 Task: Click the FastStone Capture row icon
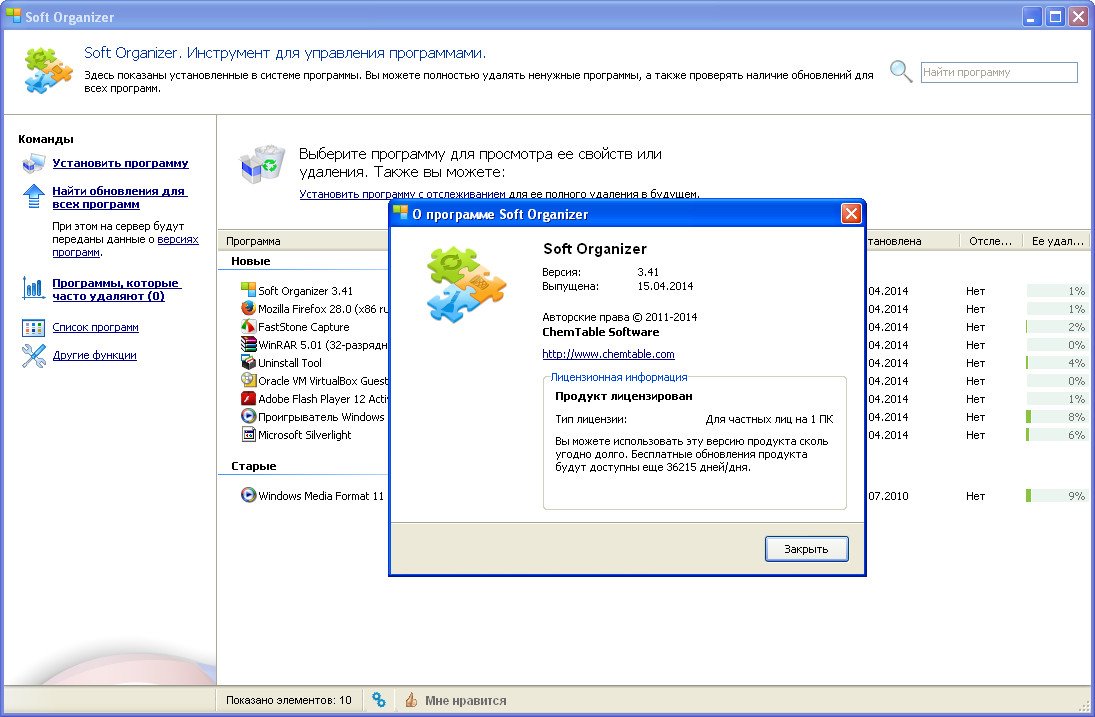coord(248,326)
